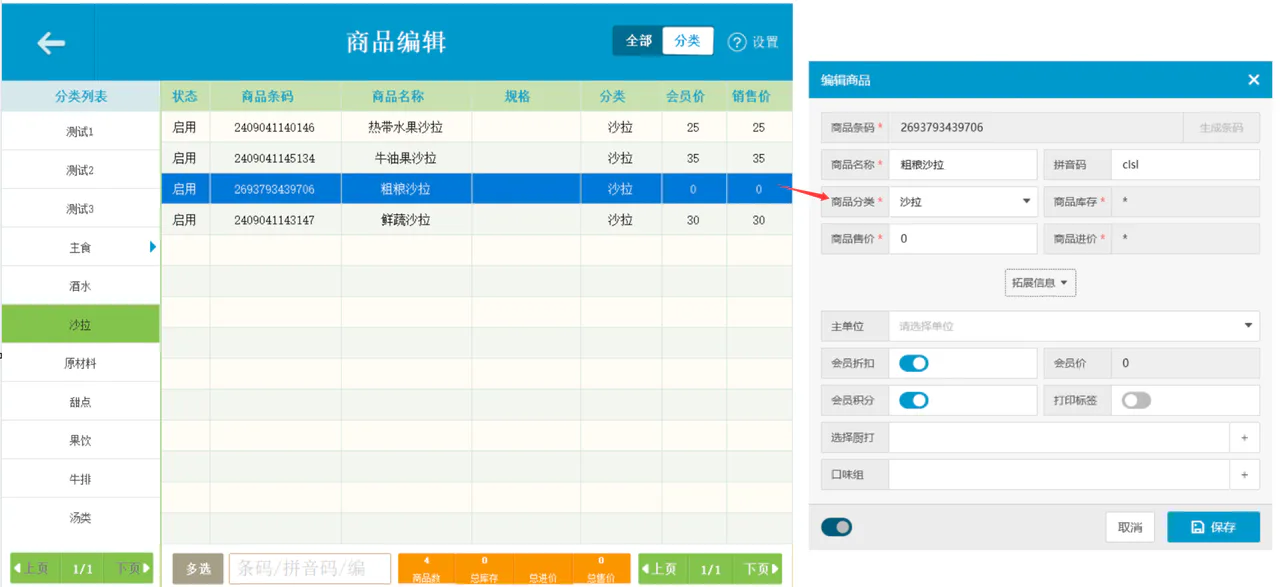The image size is (1280, 587).
Task: Expand the 主食 category arrow
Action: (153, 247)
